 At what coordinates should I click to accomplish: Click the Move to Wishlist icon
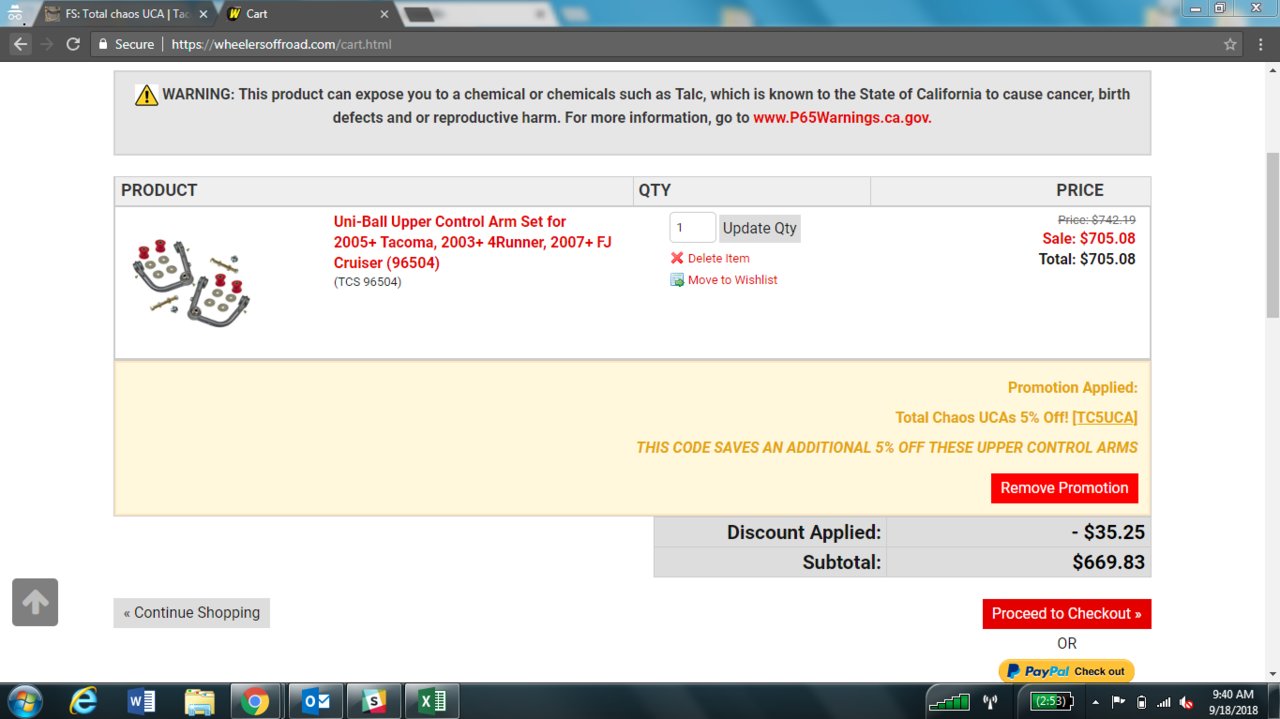(x=677, y=280)
